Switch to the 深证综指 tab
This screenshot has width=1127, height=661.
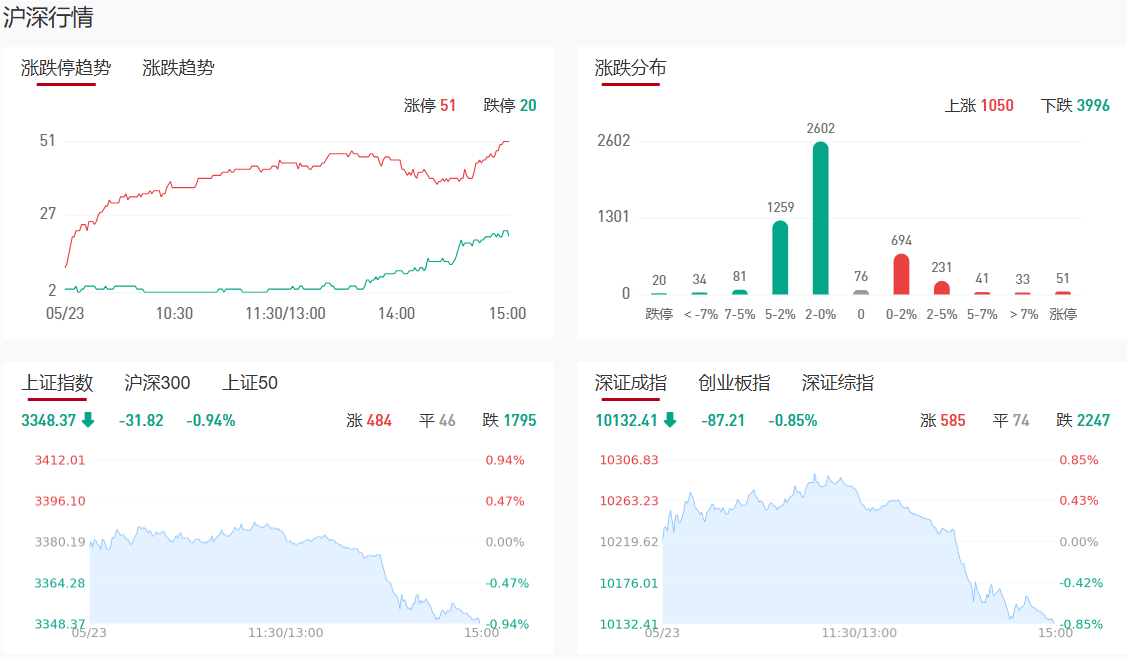pos(837,383)
